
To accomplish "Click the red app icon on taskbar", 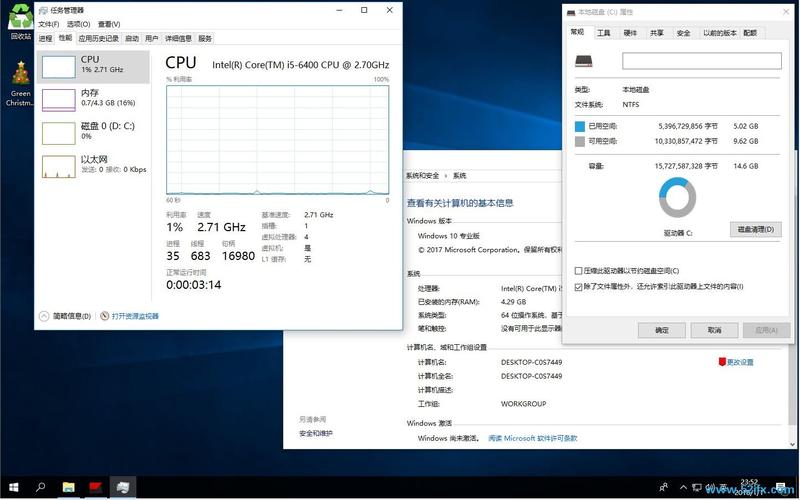I will 95,488.
